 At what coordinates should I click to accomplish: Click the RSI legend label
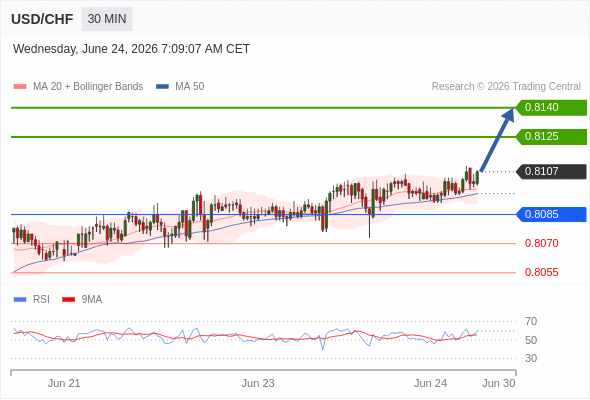point(41,300)
